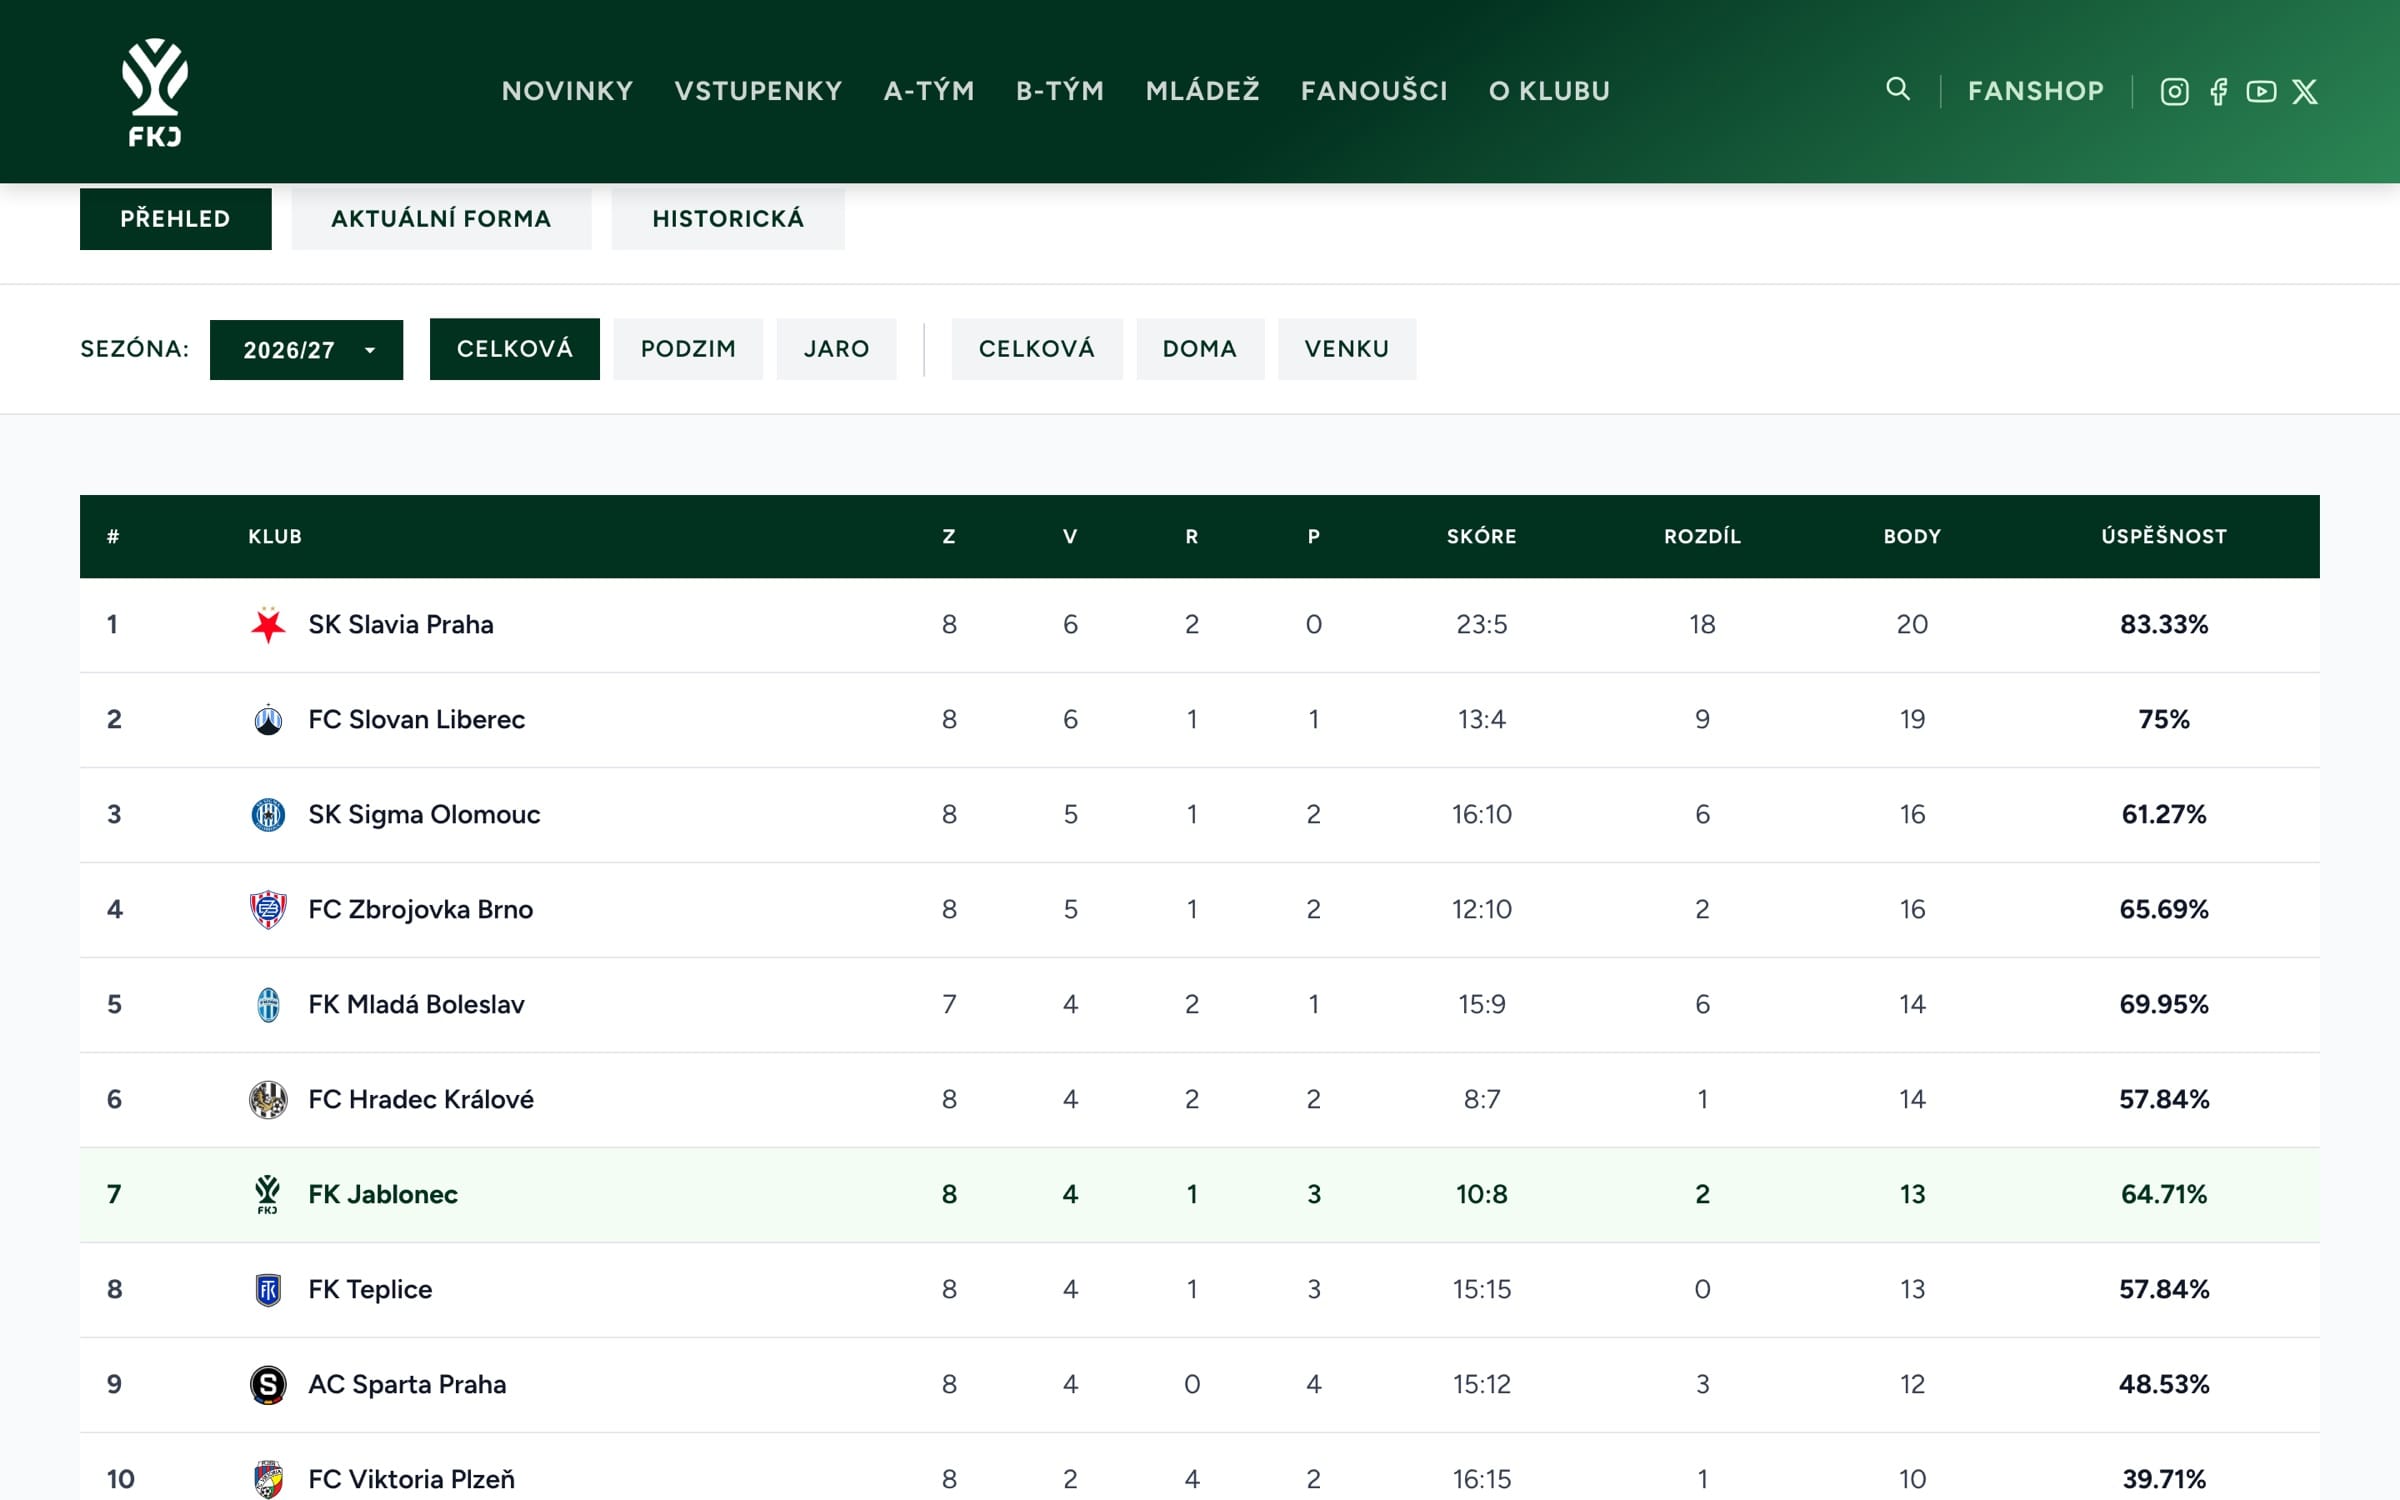Open the Instagram icon link
Image resolution: width=2400 pixels, height=1500 pixels.
(x=2174, y=92)
